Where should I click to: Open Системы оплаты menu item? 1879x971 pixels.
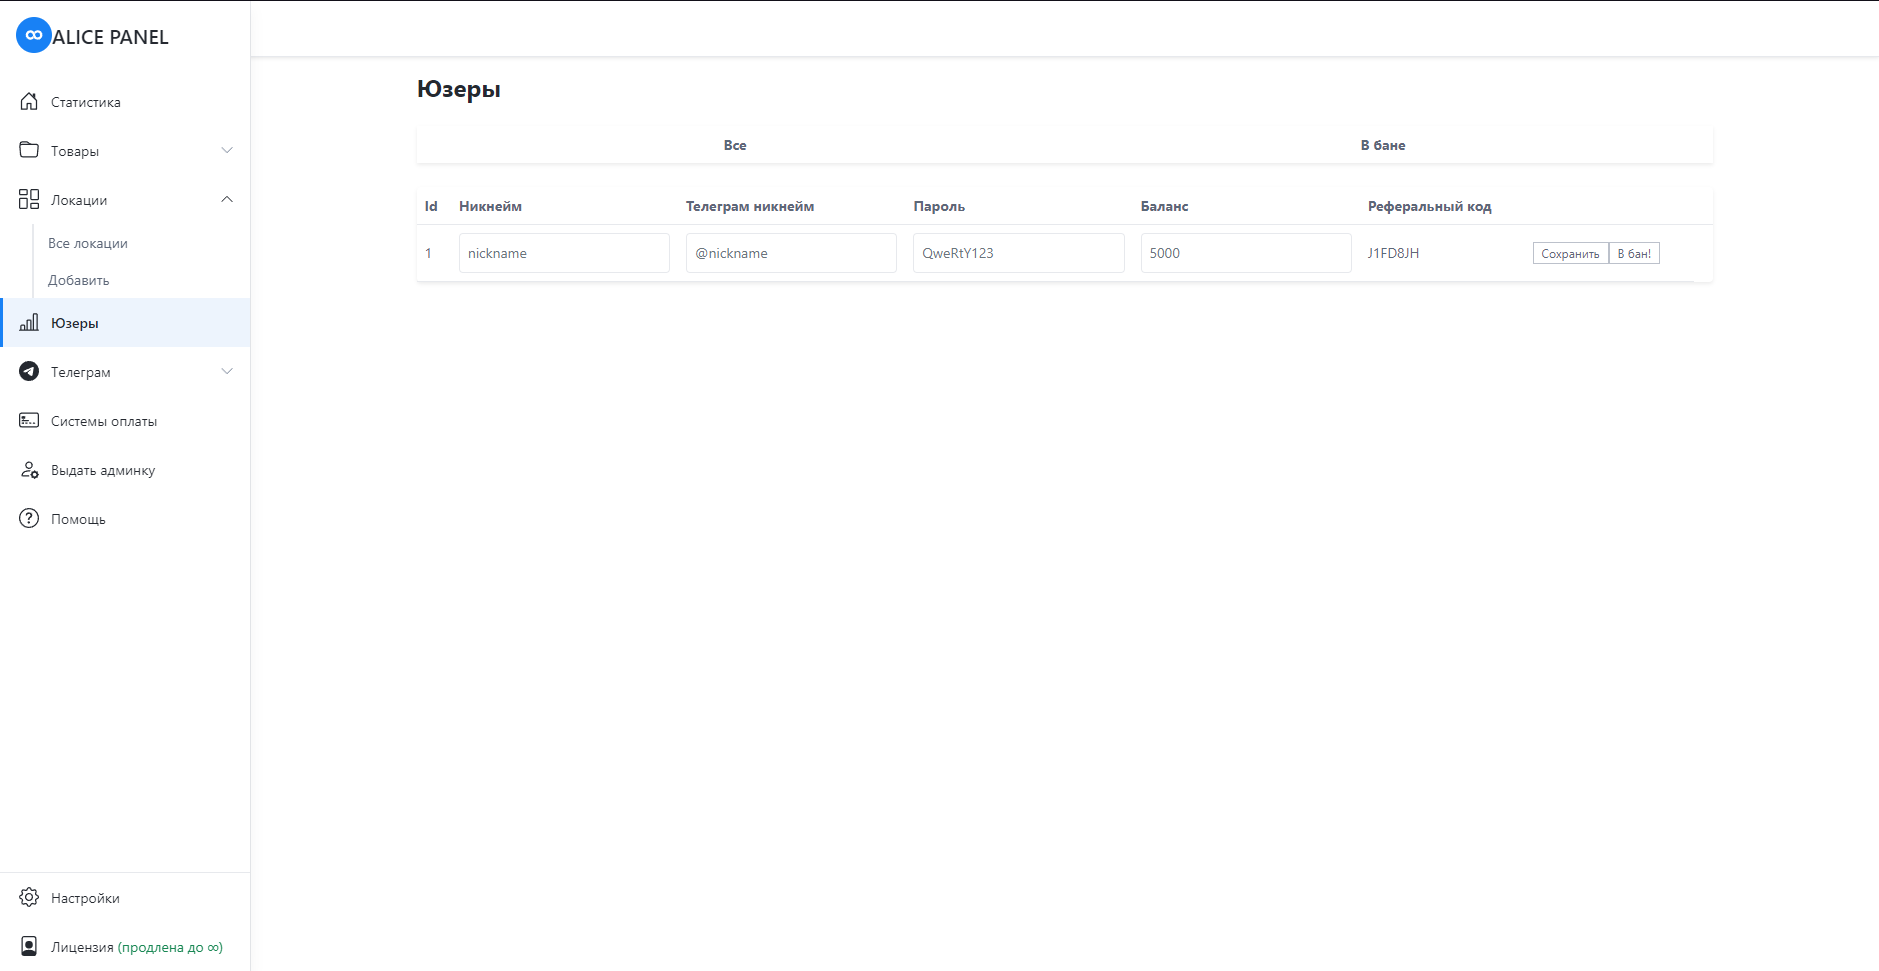125,421
